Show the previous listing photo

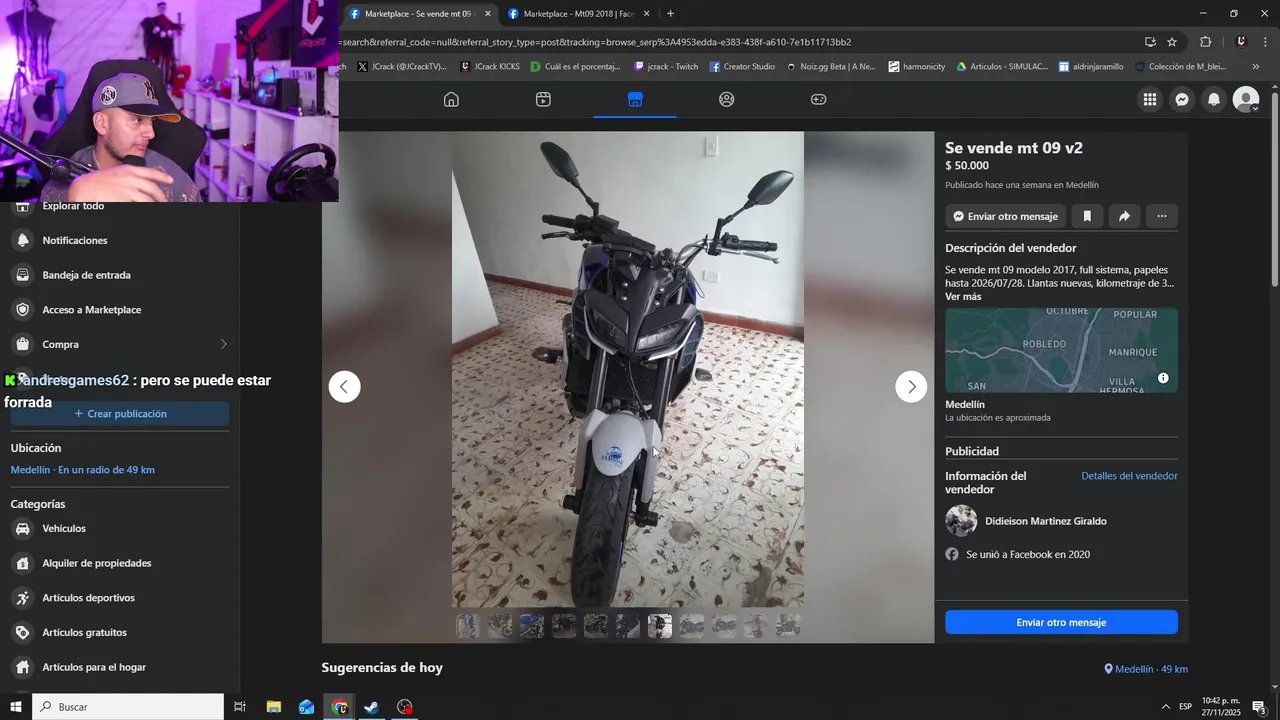[x=345, y=386]
